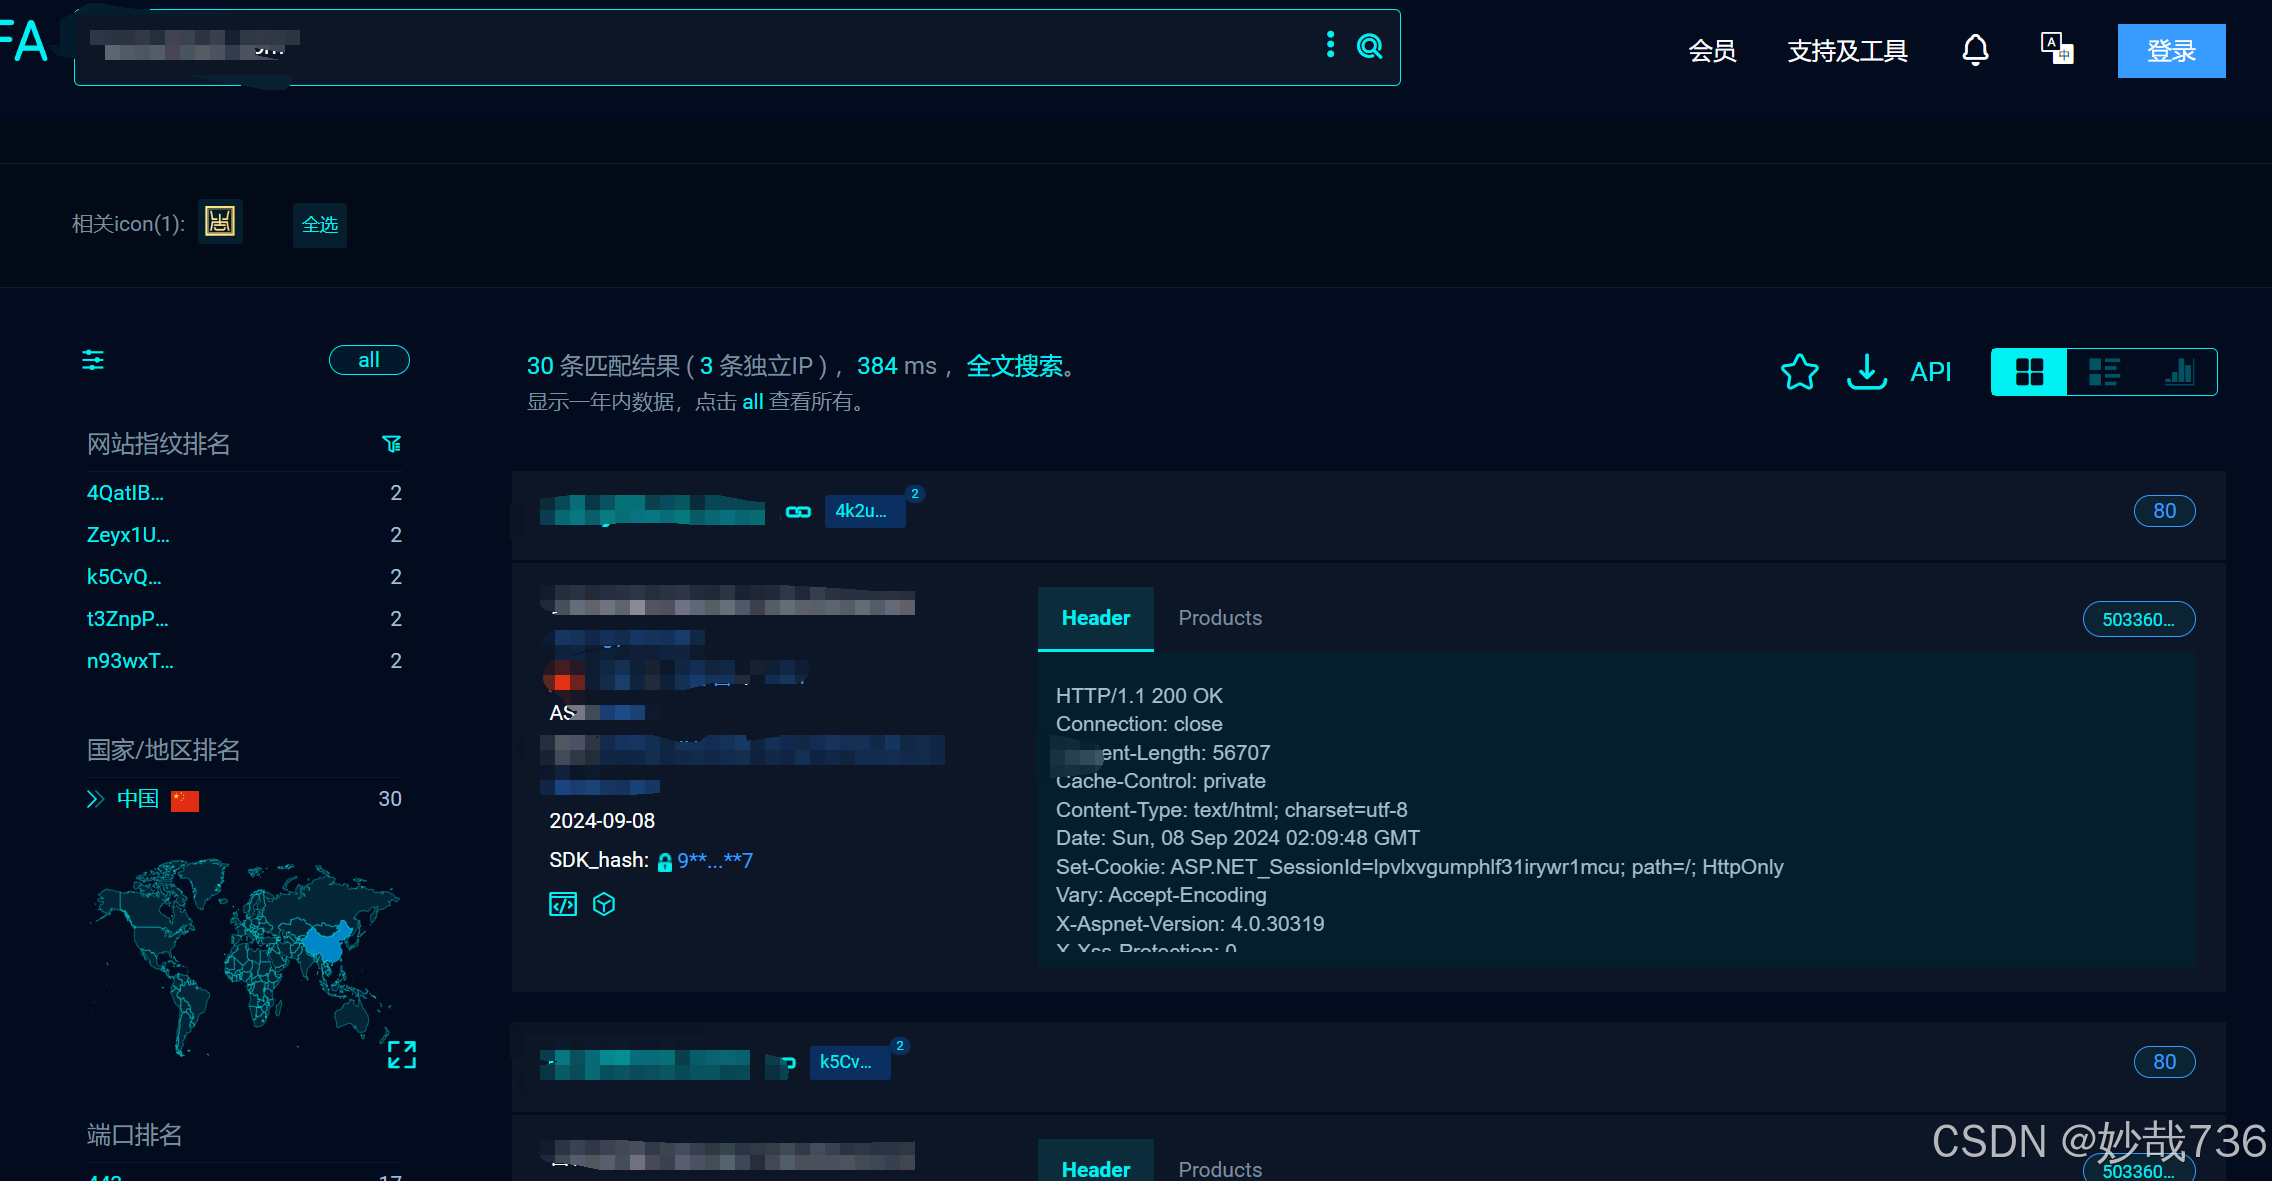The width and height of the screenshot is (2272, 1181).
Task: Click the 全文搜索 link
Action: click(x=1014, y=366)
